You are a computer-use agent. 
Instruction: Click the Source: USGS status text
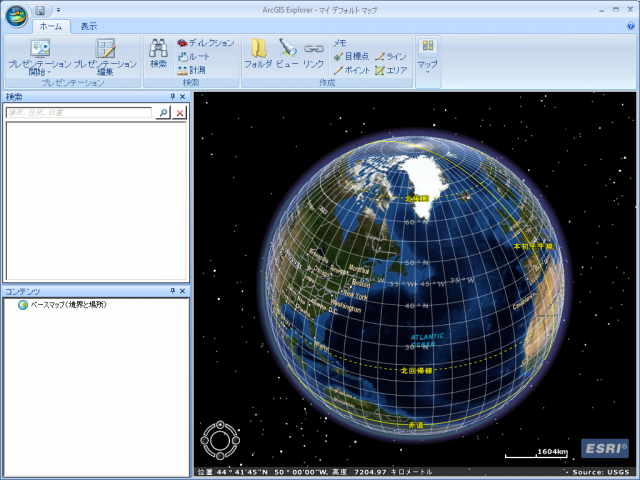click(600, 472)
